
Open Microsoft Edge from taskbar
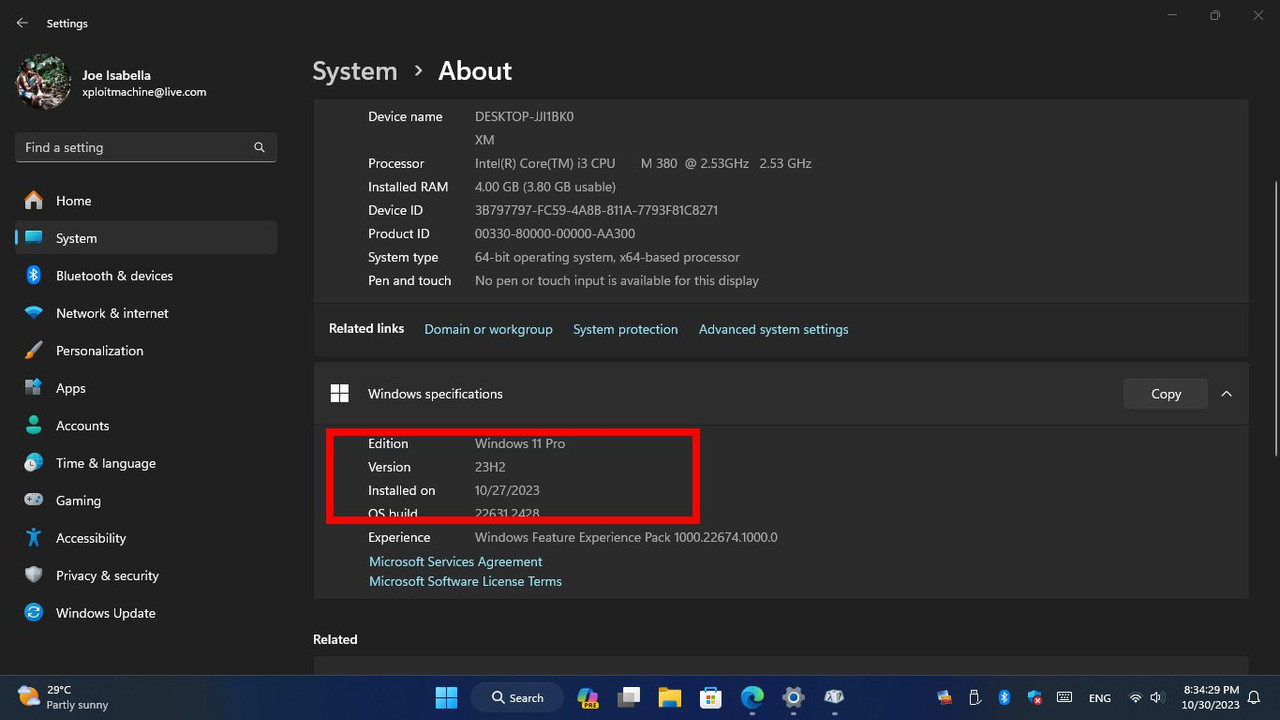click(752, 697)
